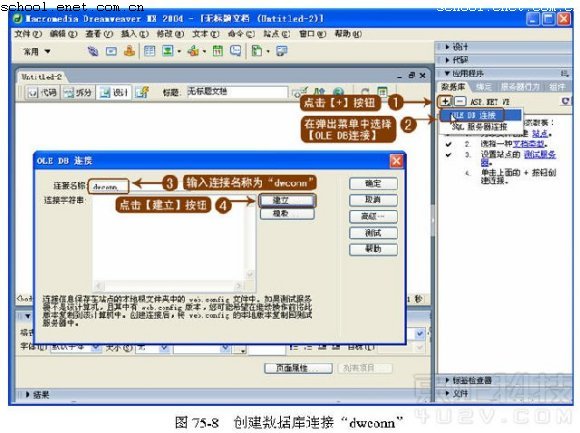The image size is (580, 433).
Task: Click the 取消 button
Action: coord(373,200)
